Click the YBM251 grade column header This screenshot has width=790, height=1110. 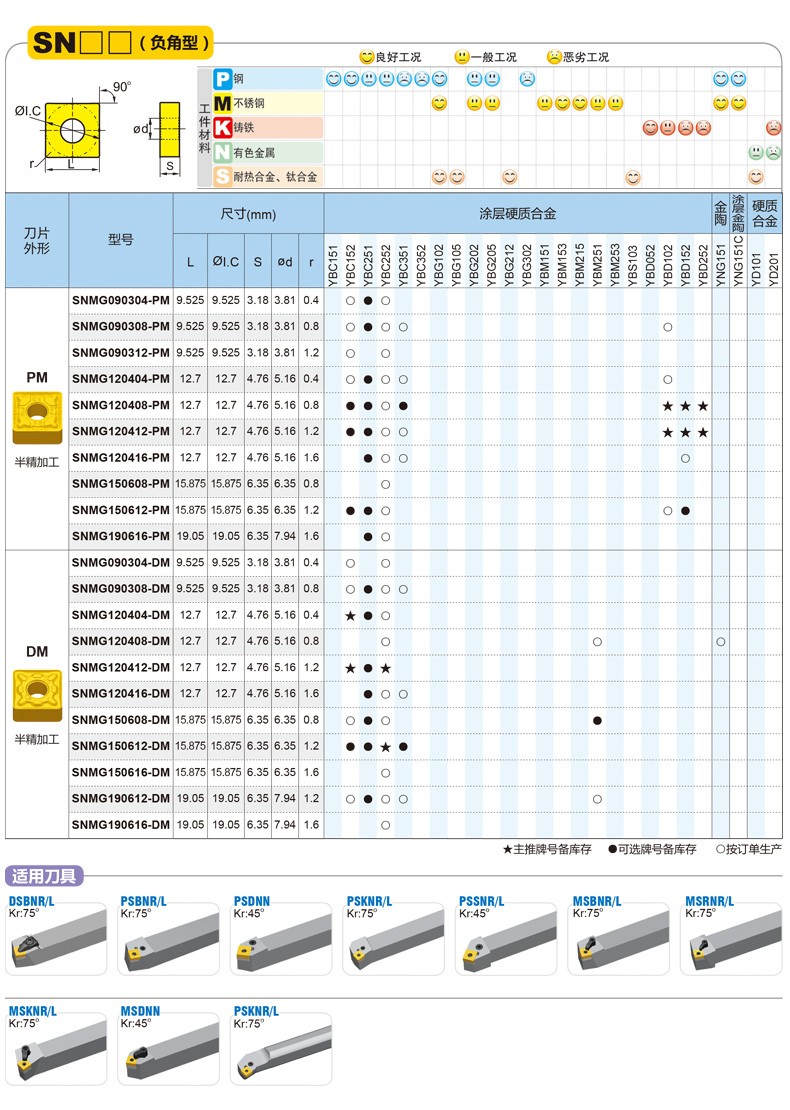click(597, 265)
